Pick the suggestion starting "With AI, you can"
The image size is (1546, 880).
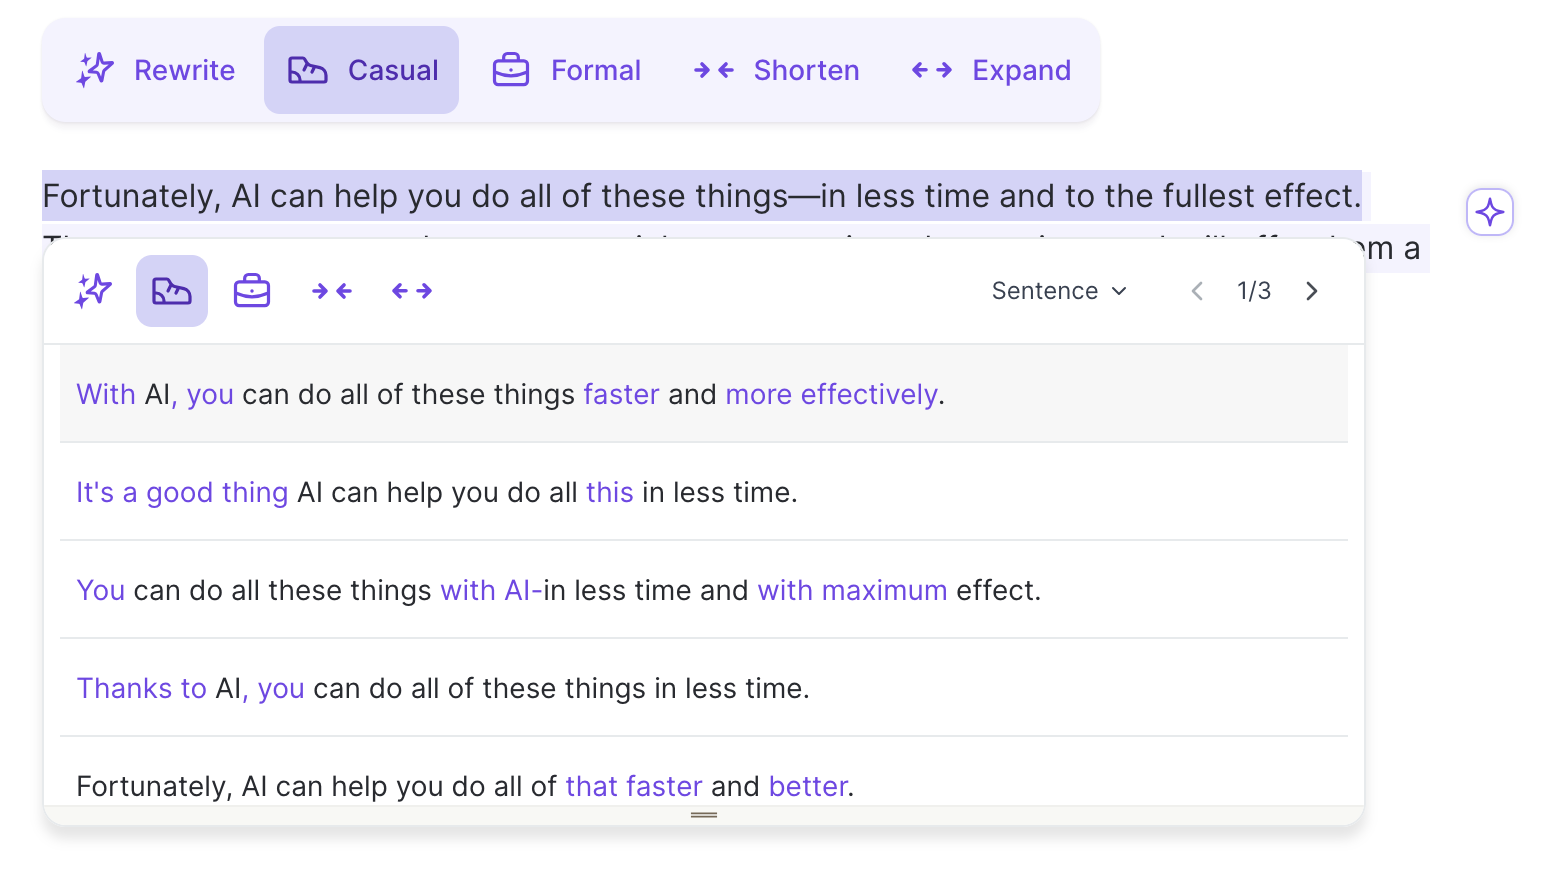point(510,394)
